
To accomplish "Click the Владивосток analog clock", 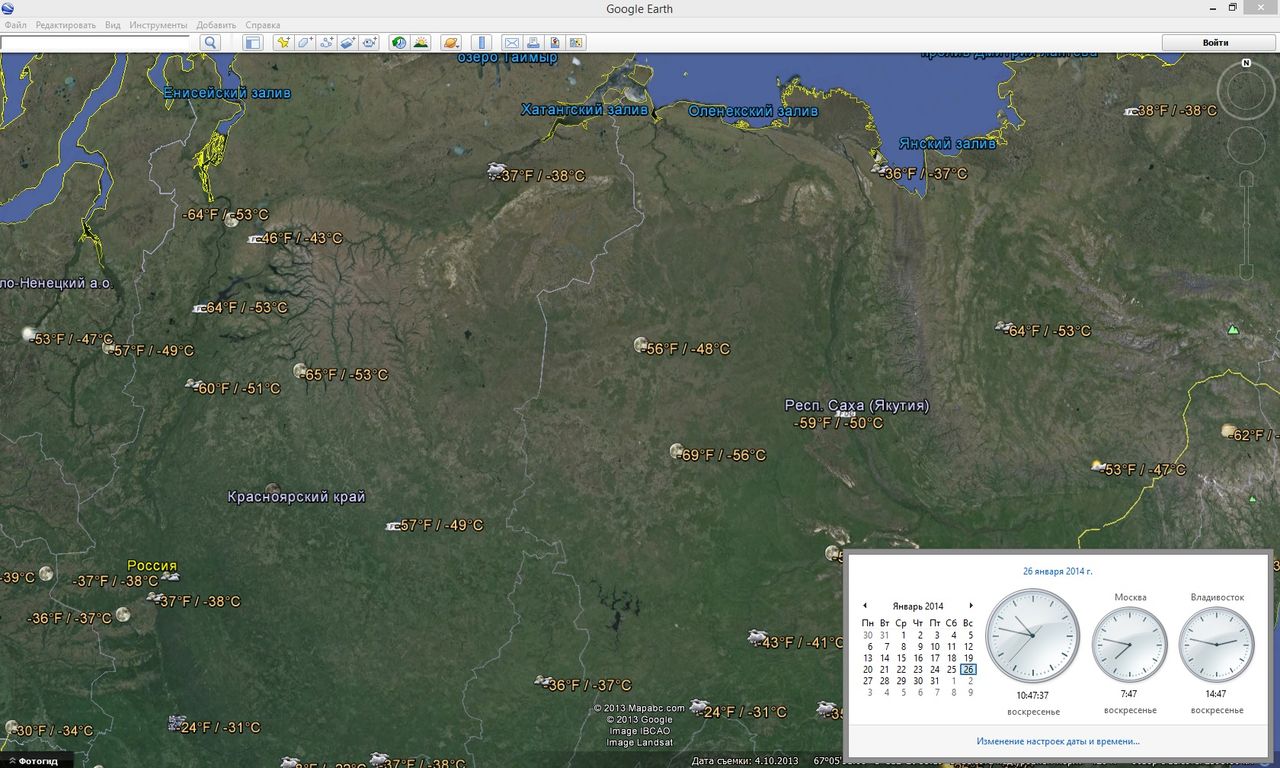I will [x=1216, y=643].
